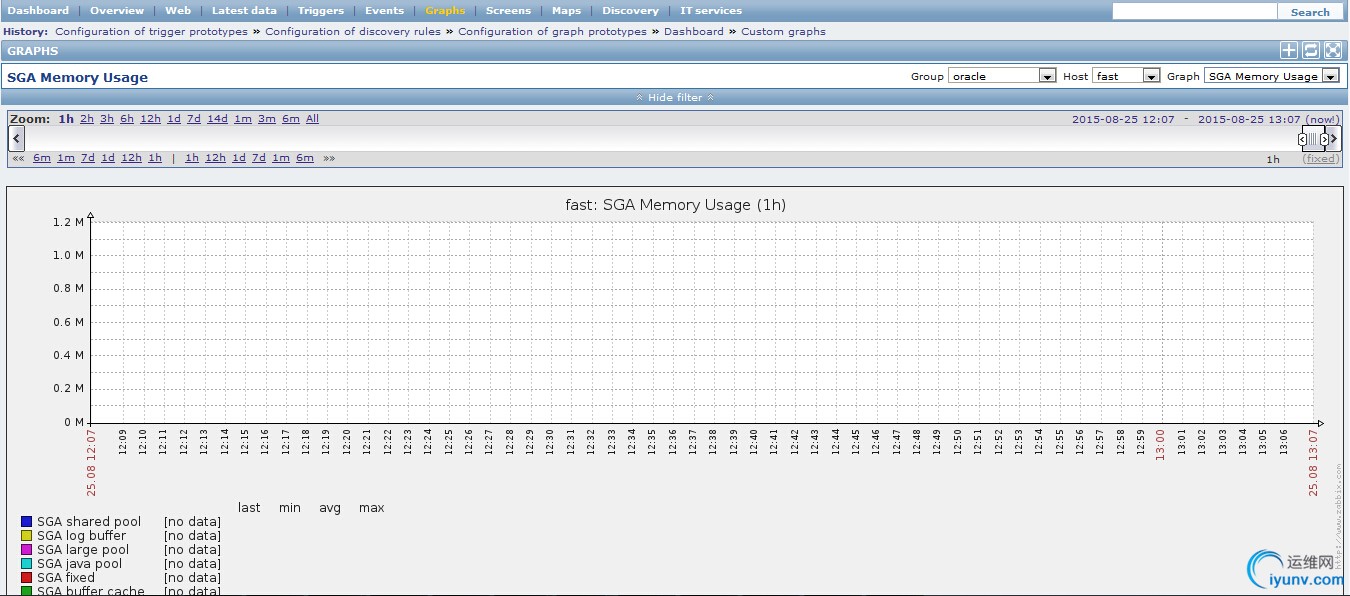
Task: Open the Triggers menu tab
Action: [321, 10]
